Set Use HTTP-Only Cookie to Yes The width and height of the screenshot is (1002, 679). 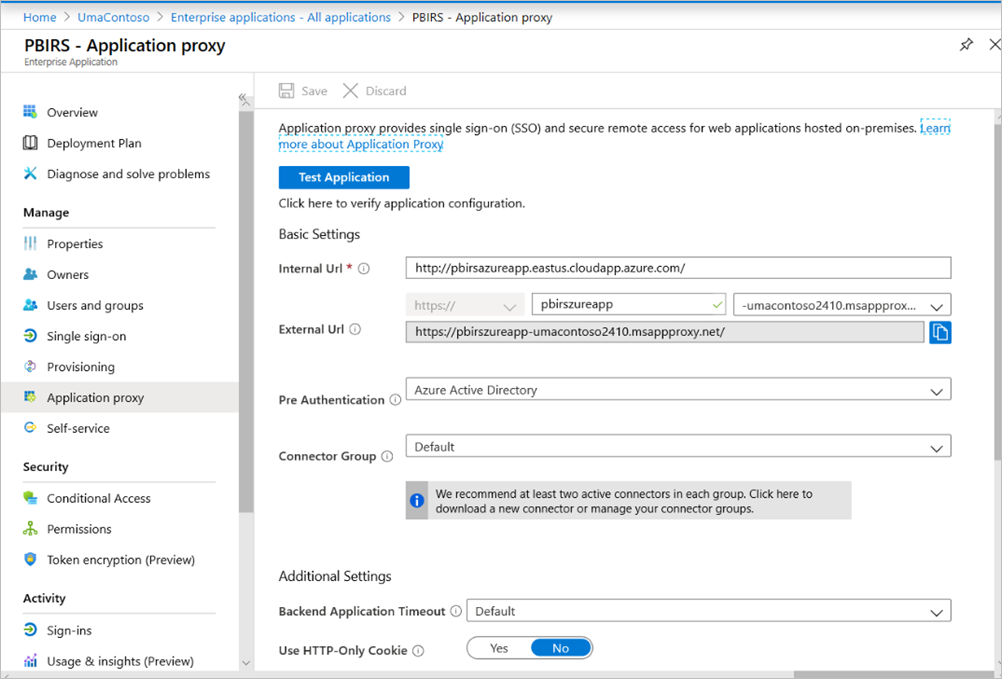click(x=499, y=647)
